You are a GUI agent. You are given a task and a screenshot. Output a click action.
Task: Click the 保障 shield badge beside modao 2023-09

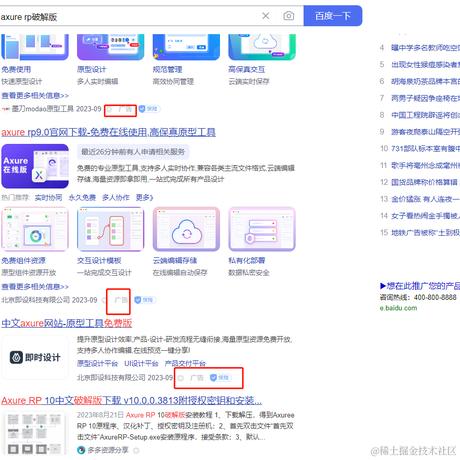pos(148,109)
